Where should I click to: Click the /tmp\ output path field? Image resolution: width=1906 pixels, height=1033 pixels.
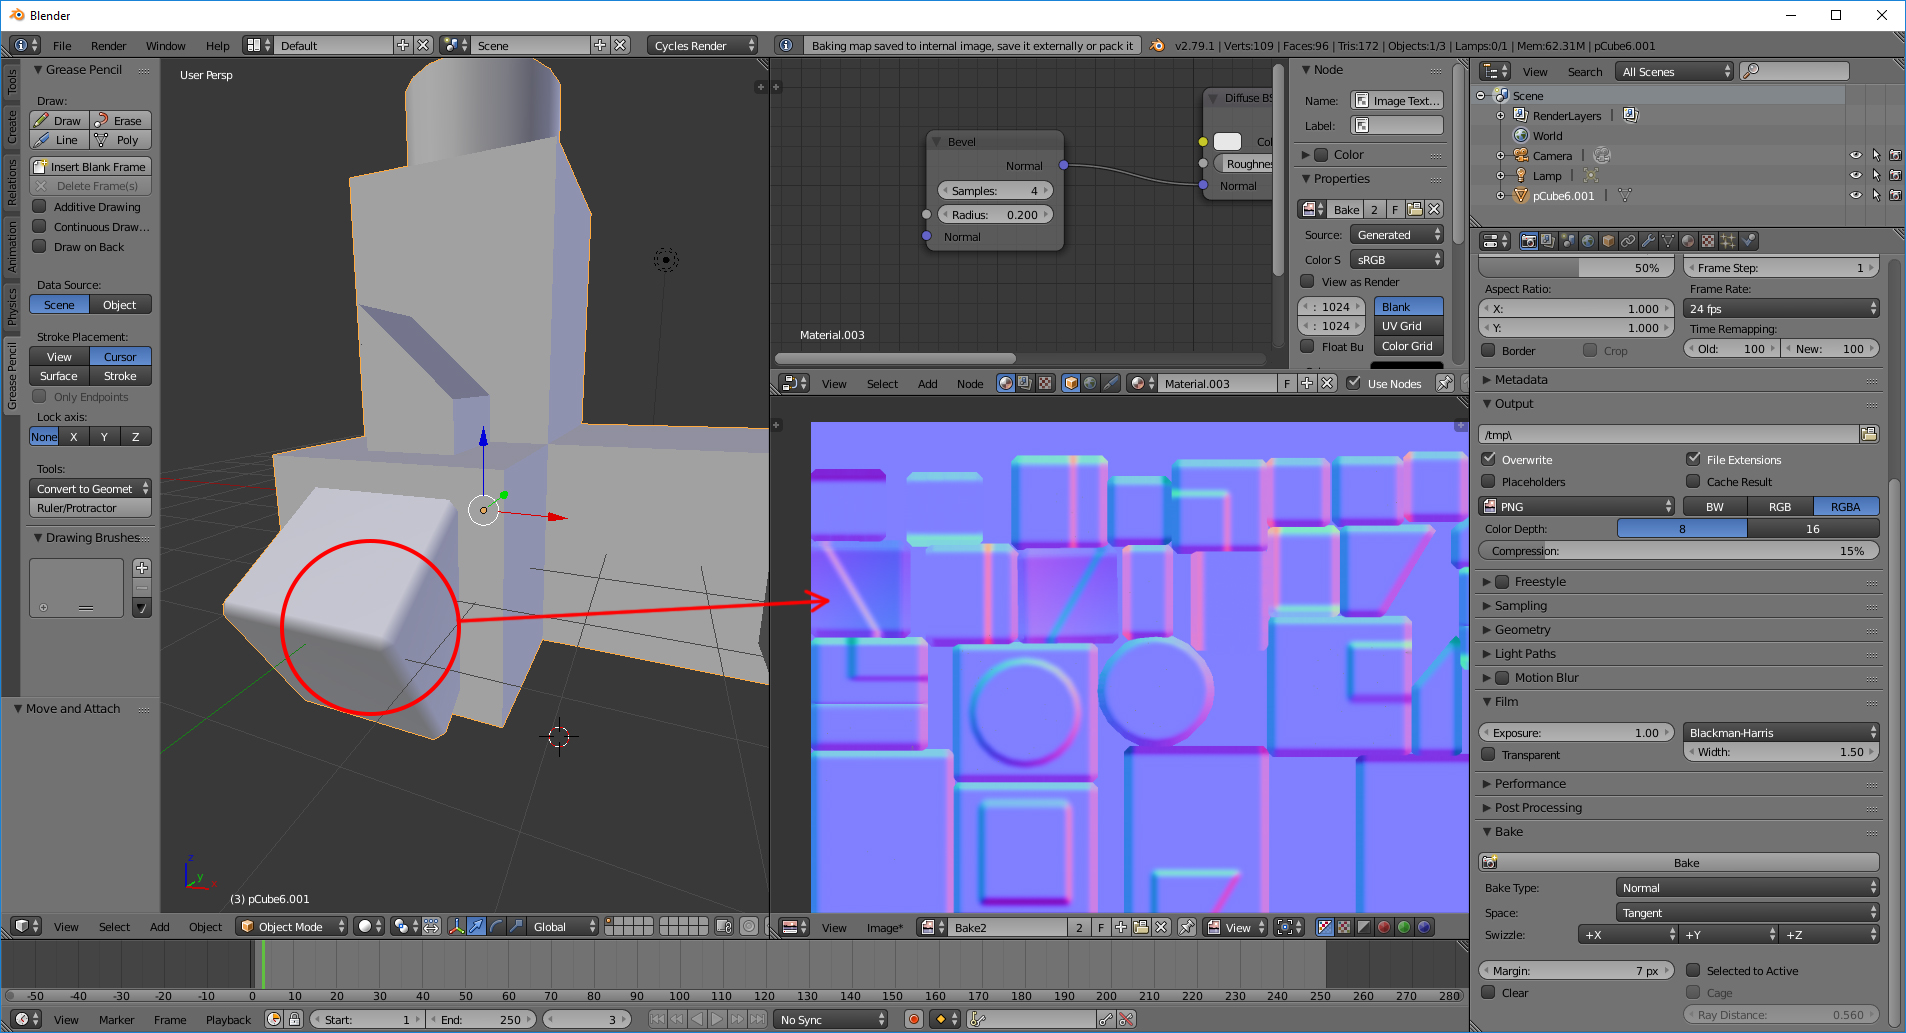1668,434
